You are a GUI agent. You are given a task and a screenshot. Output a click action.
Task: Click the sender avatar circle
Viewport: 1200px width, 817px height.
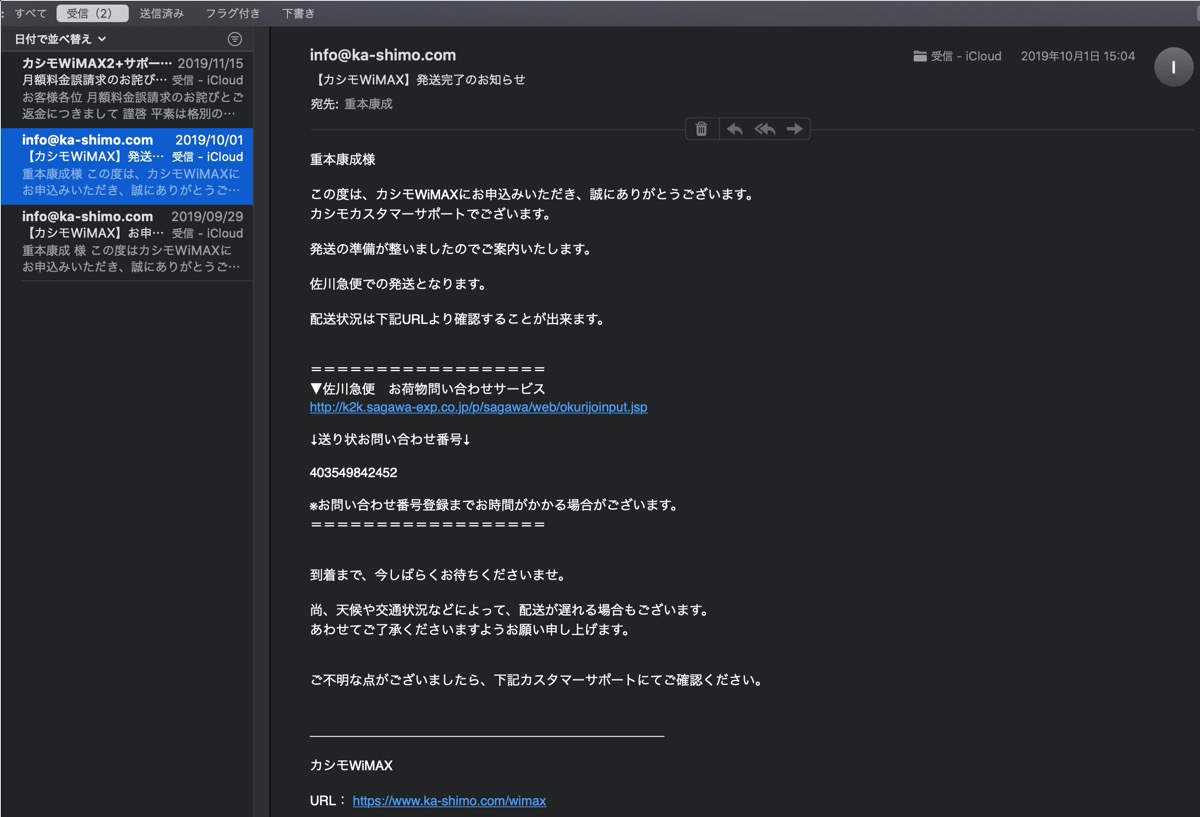(1173, 67)
